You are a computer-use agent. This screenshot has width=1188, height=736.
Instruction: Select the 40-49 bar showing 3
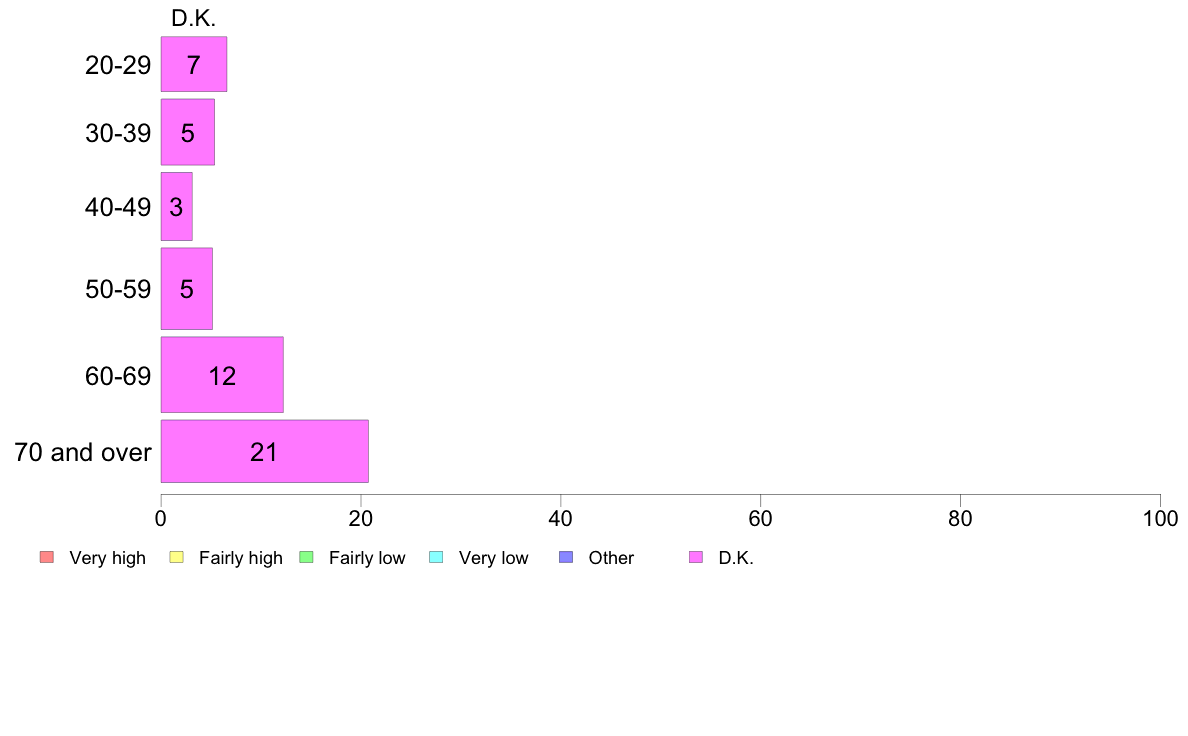tap(177, 206)
